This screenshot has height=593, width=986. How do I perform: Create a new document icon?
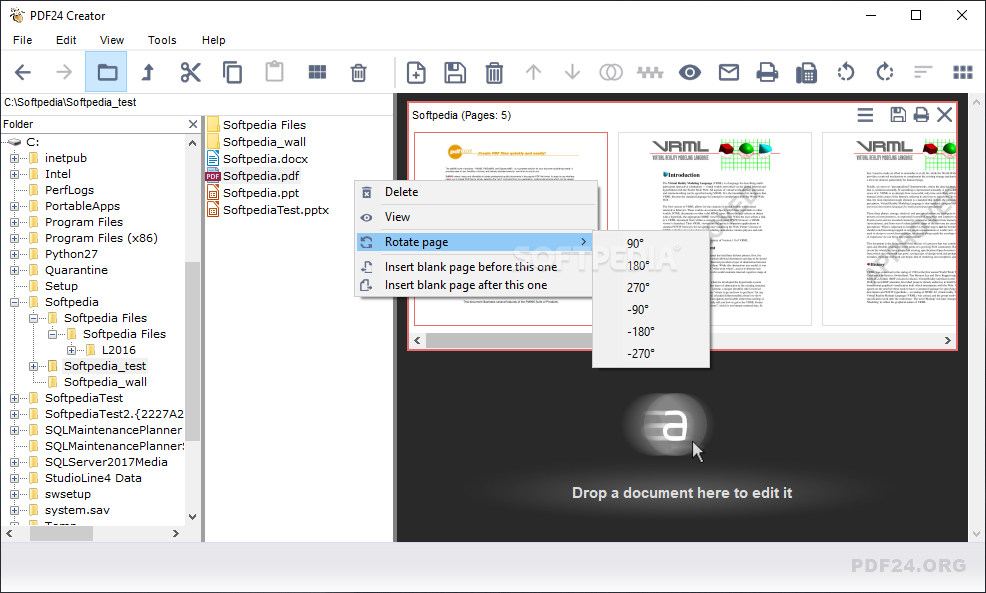click(416, 73)
